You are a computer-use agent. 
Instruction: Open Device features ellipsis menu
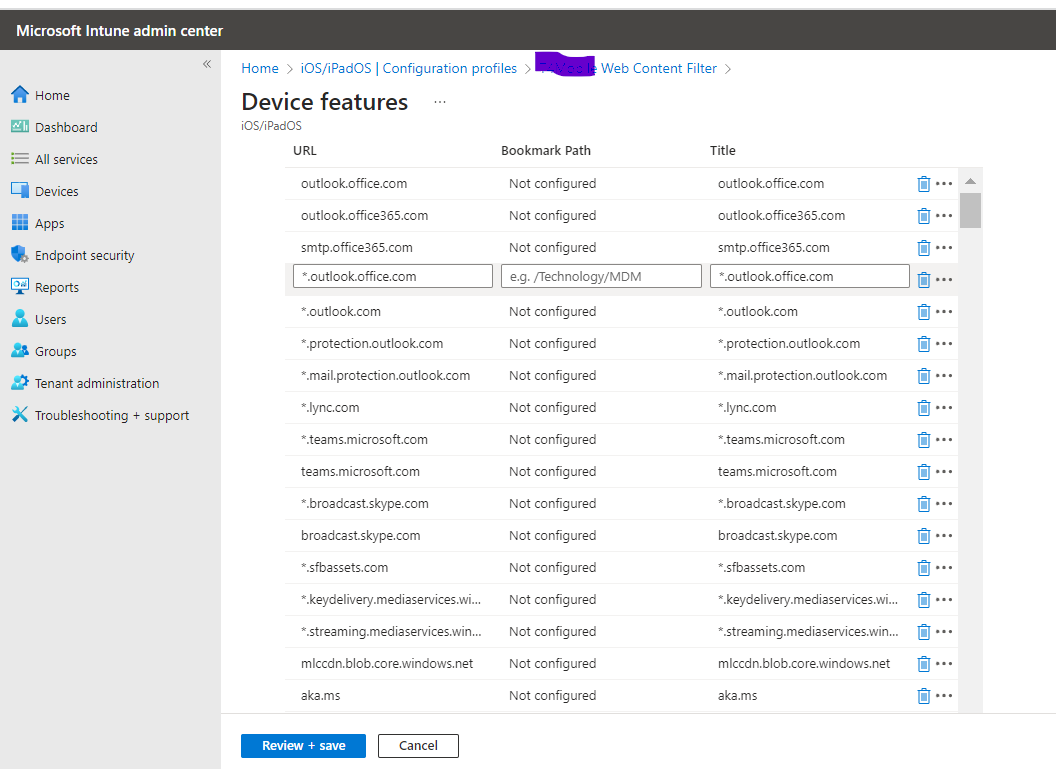click(440, 102)
